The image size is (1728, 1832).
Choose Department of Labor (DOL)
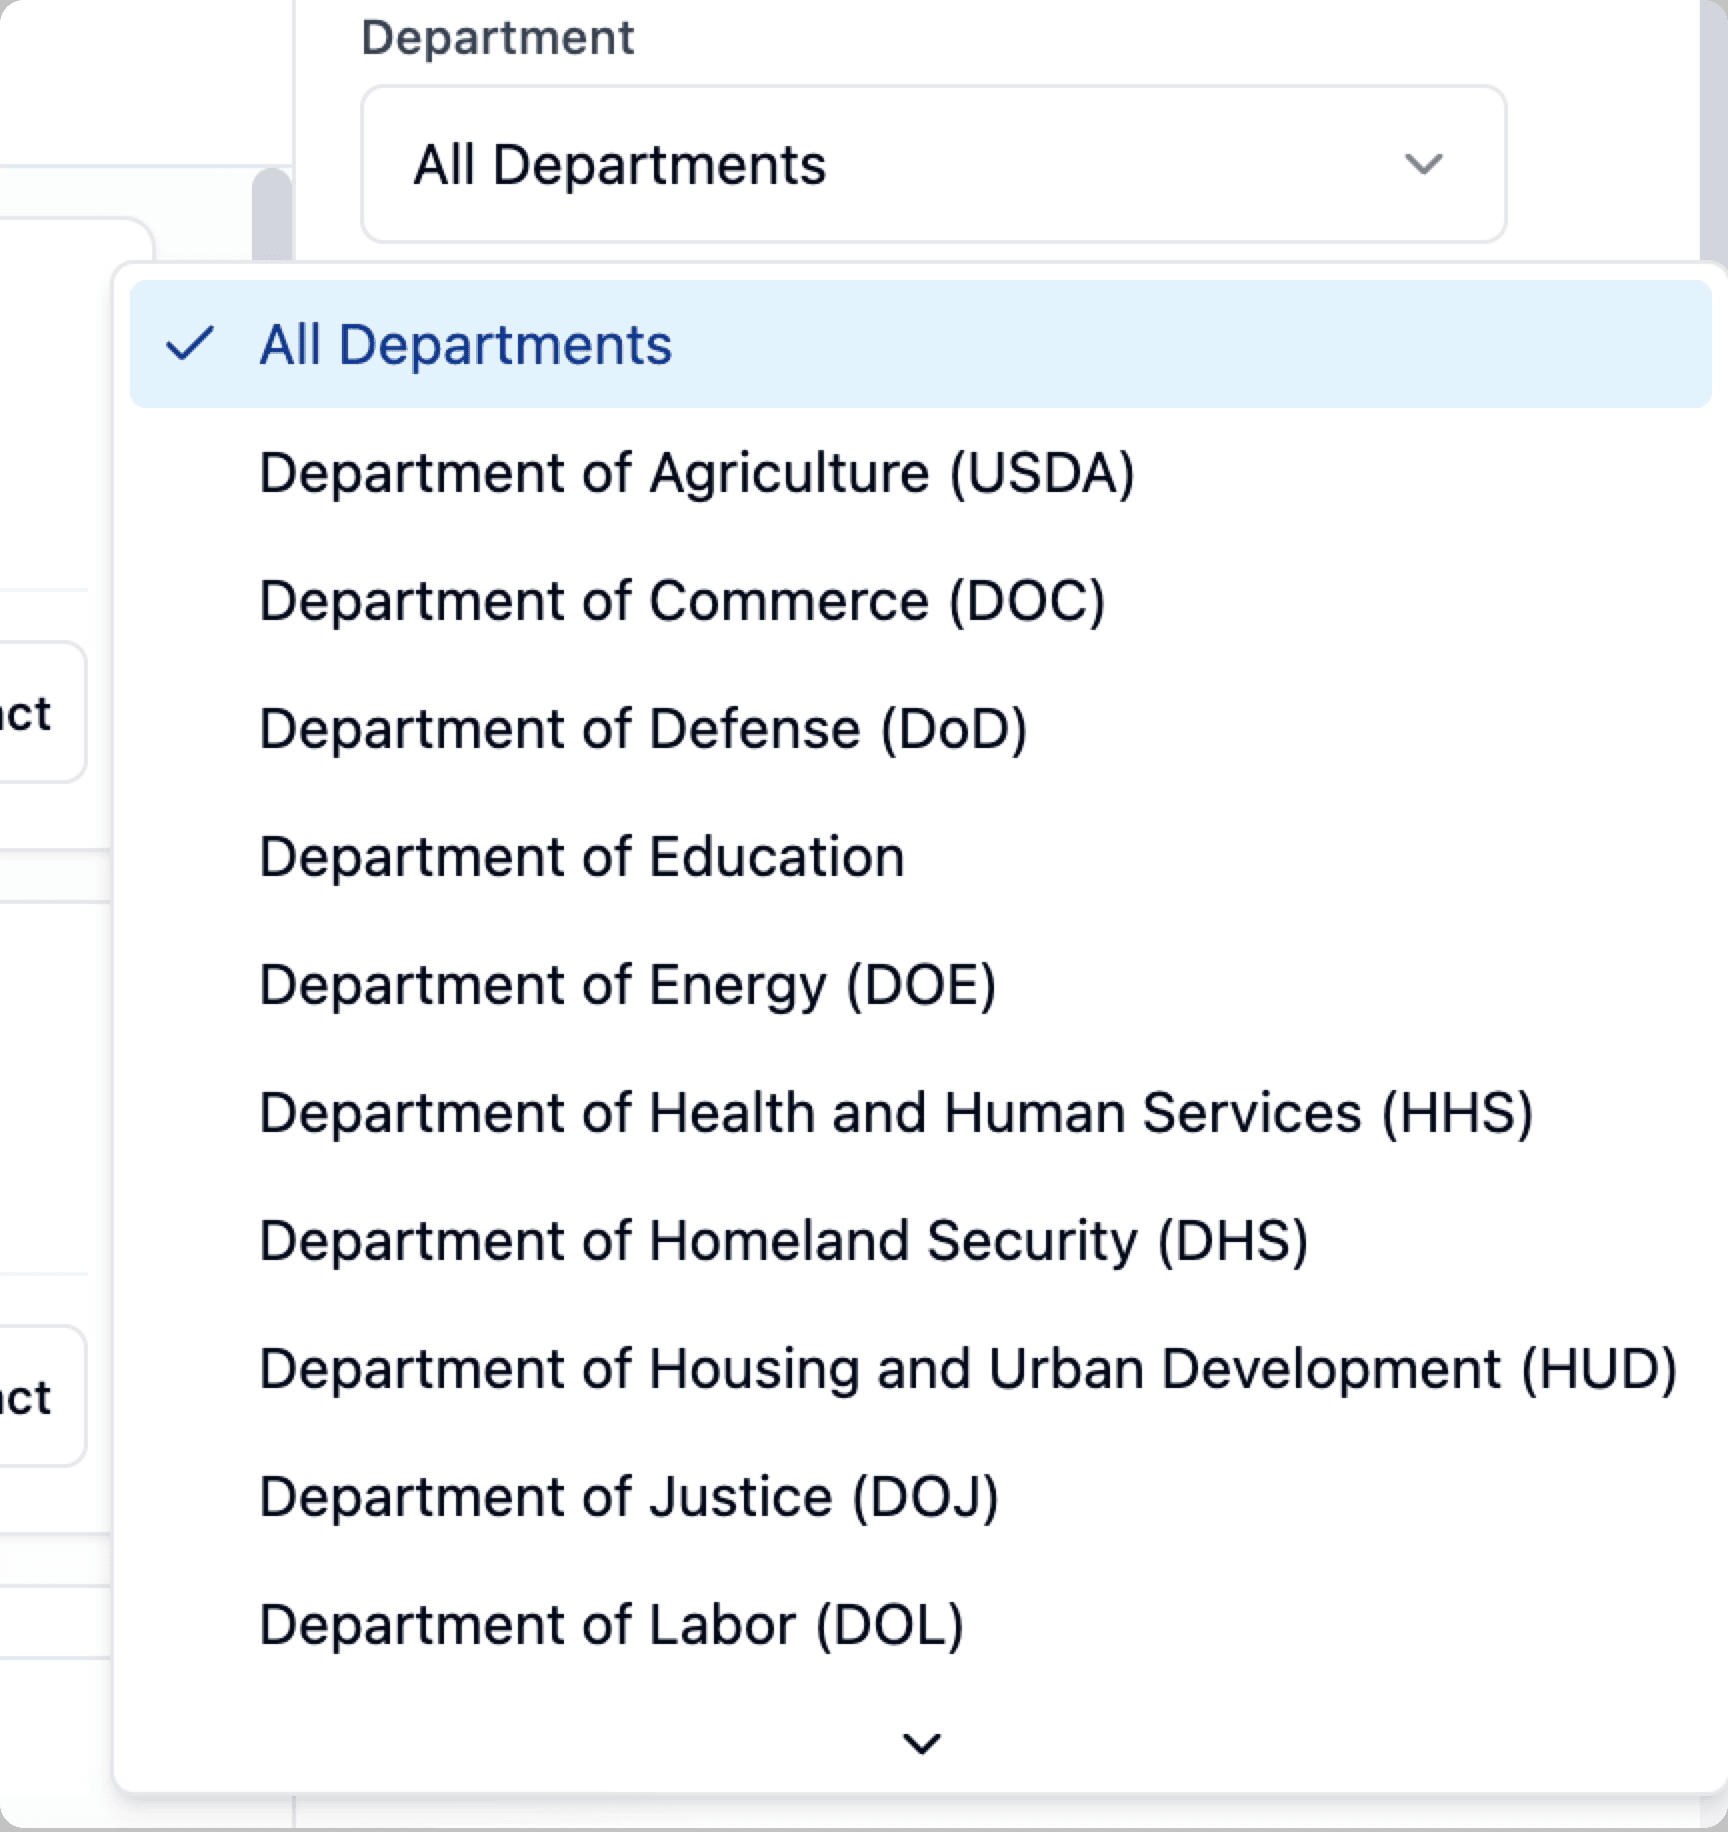coord(611,1625)
